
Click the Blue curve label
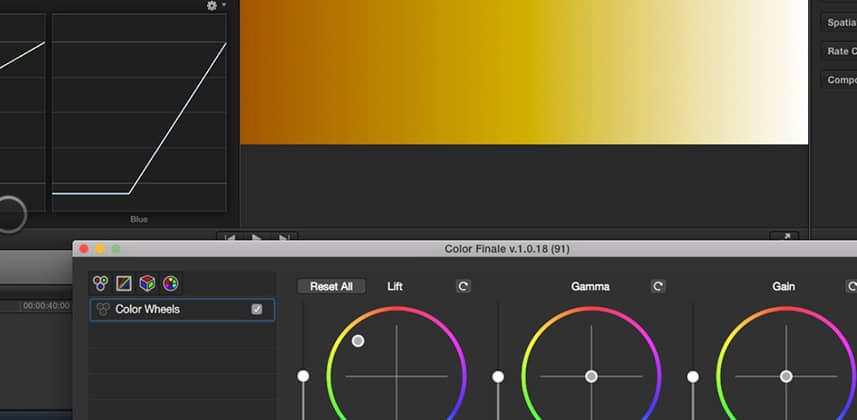tap(139, 219)
